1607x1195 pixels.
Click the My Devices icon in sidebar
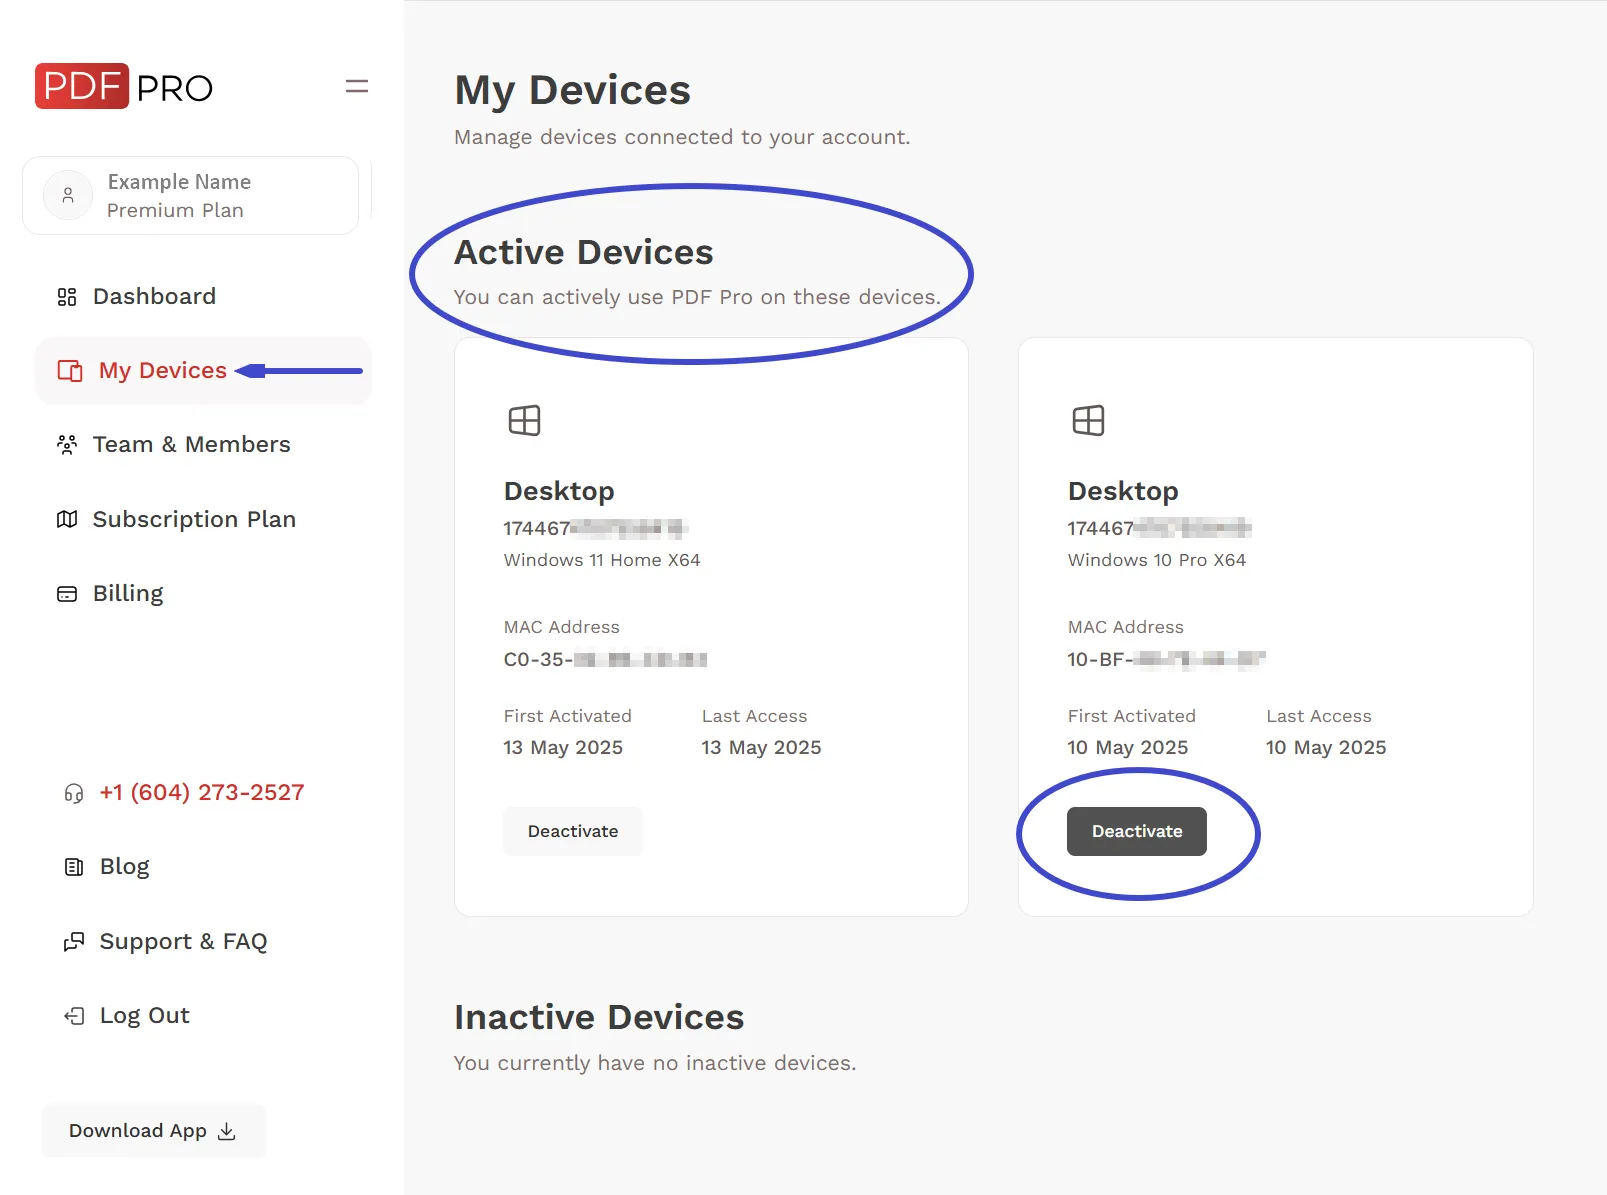coord(70,371)
